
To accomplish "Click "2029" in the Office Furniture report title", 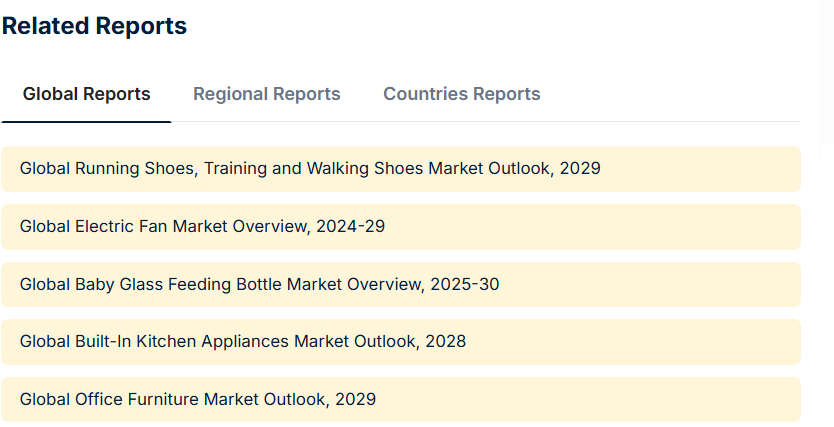I will click(x=356, y=399).
